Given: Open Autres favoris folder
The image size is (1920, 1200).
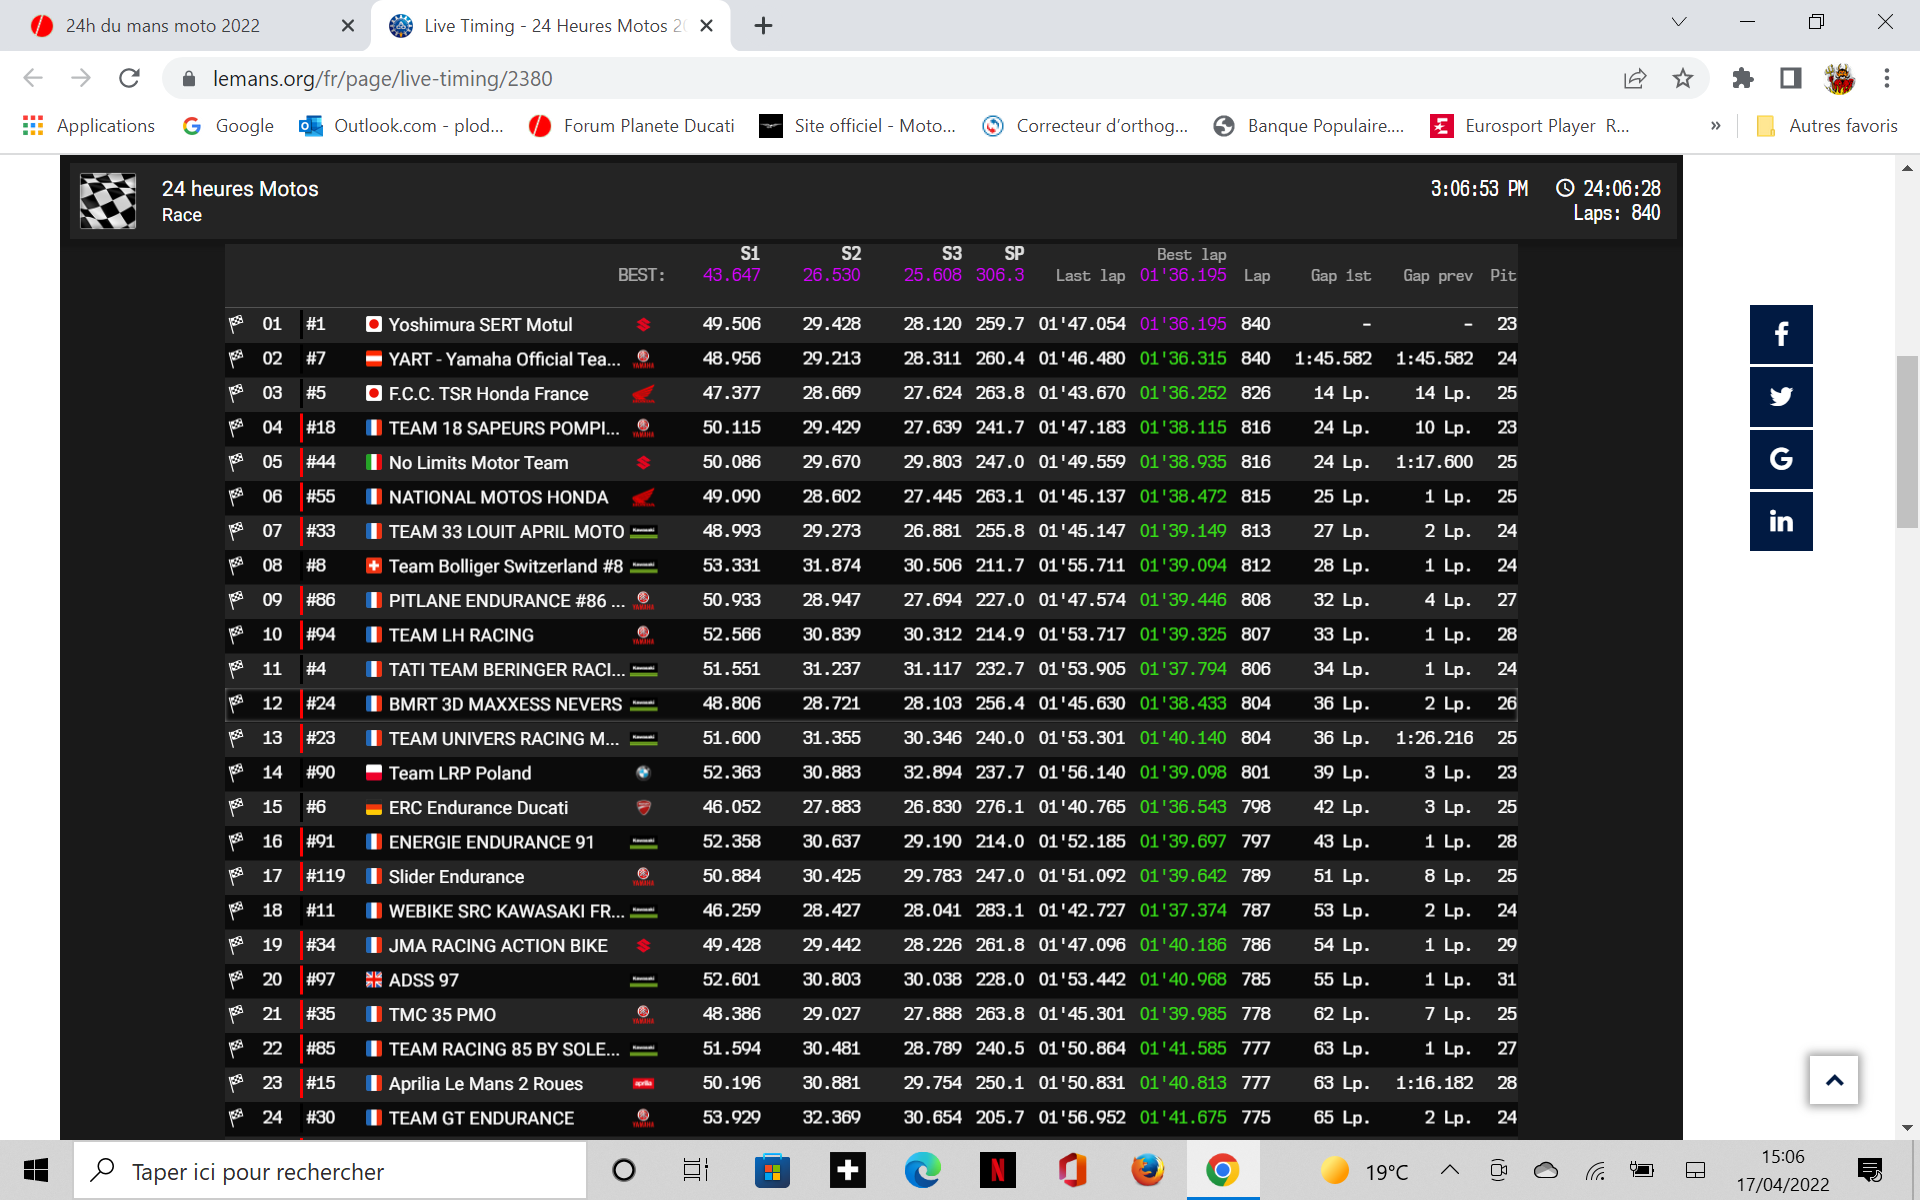Looking at the screenshot, I should tap(1827, 126).
